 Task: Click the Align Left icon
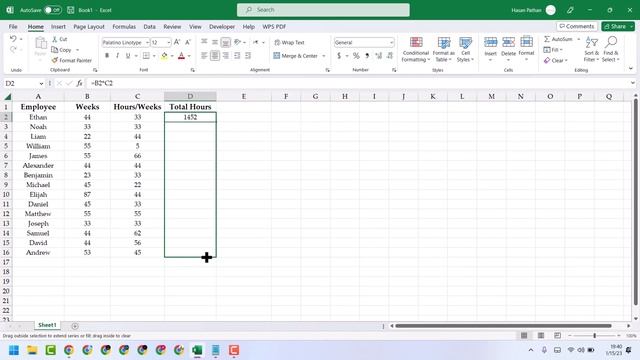[x=204, y=56]
